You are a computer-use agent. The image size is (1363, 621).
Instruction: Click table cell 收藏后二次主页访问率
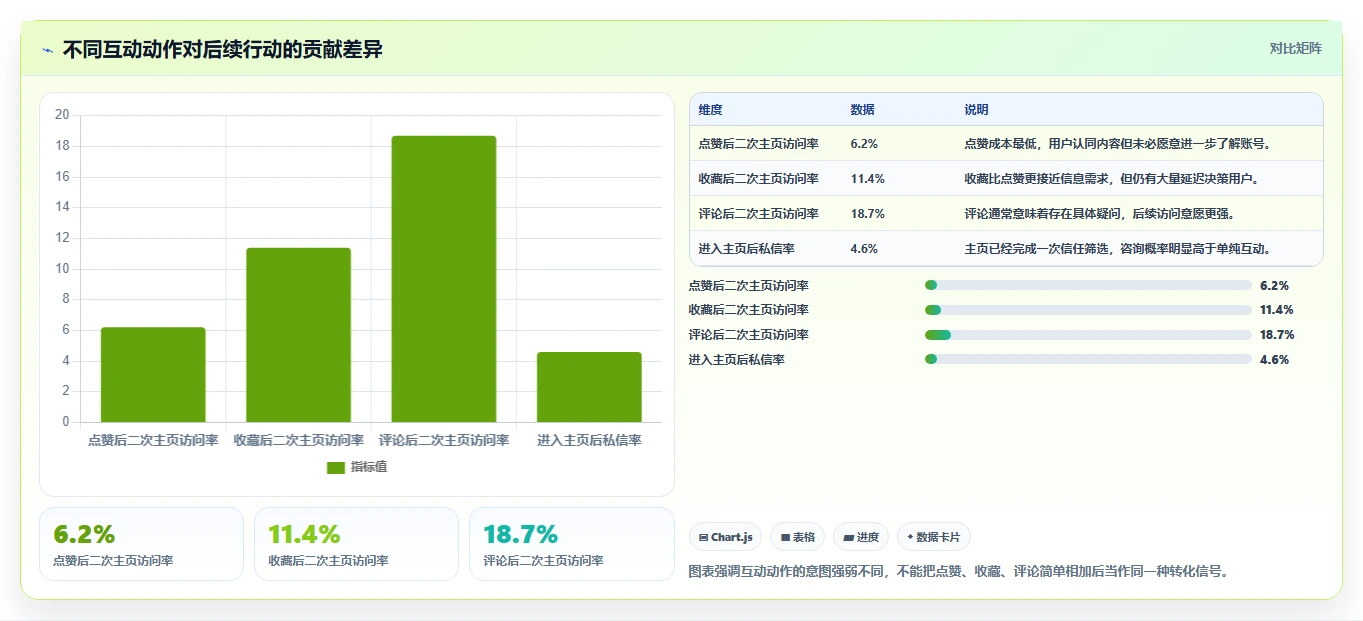[x=758, y=179]
